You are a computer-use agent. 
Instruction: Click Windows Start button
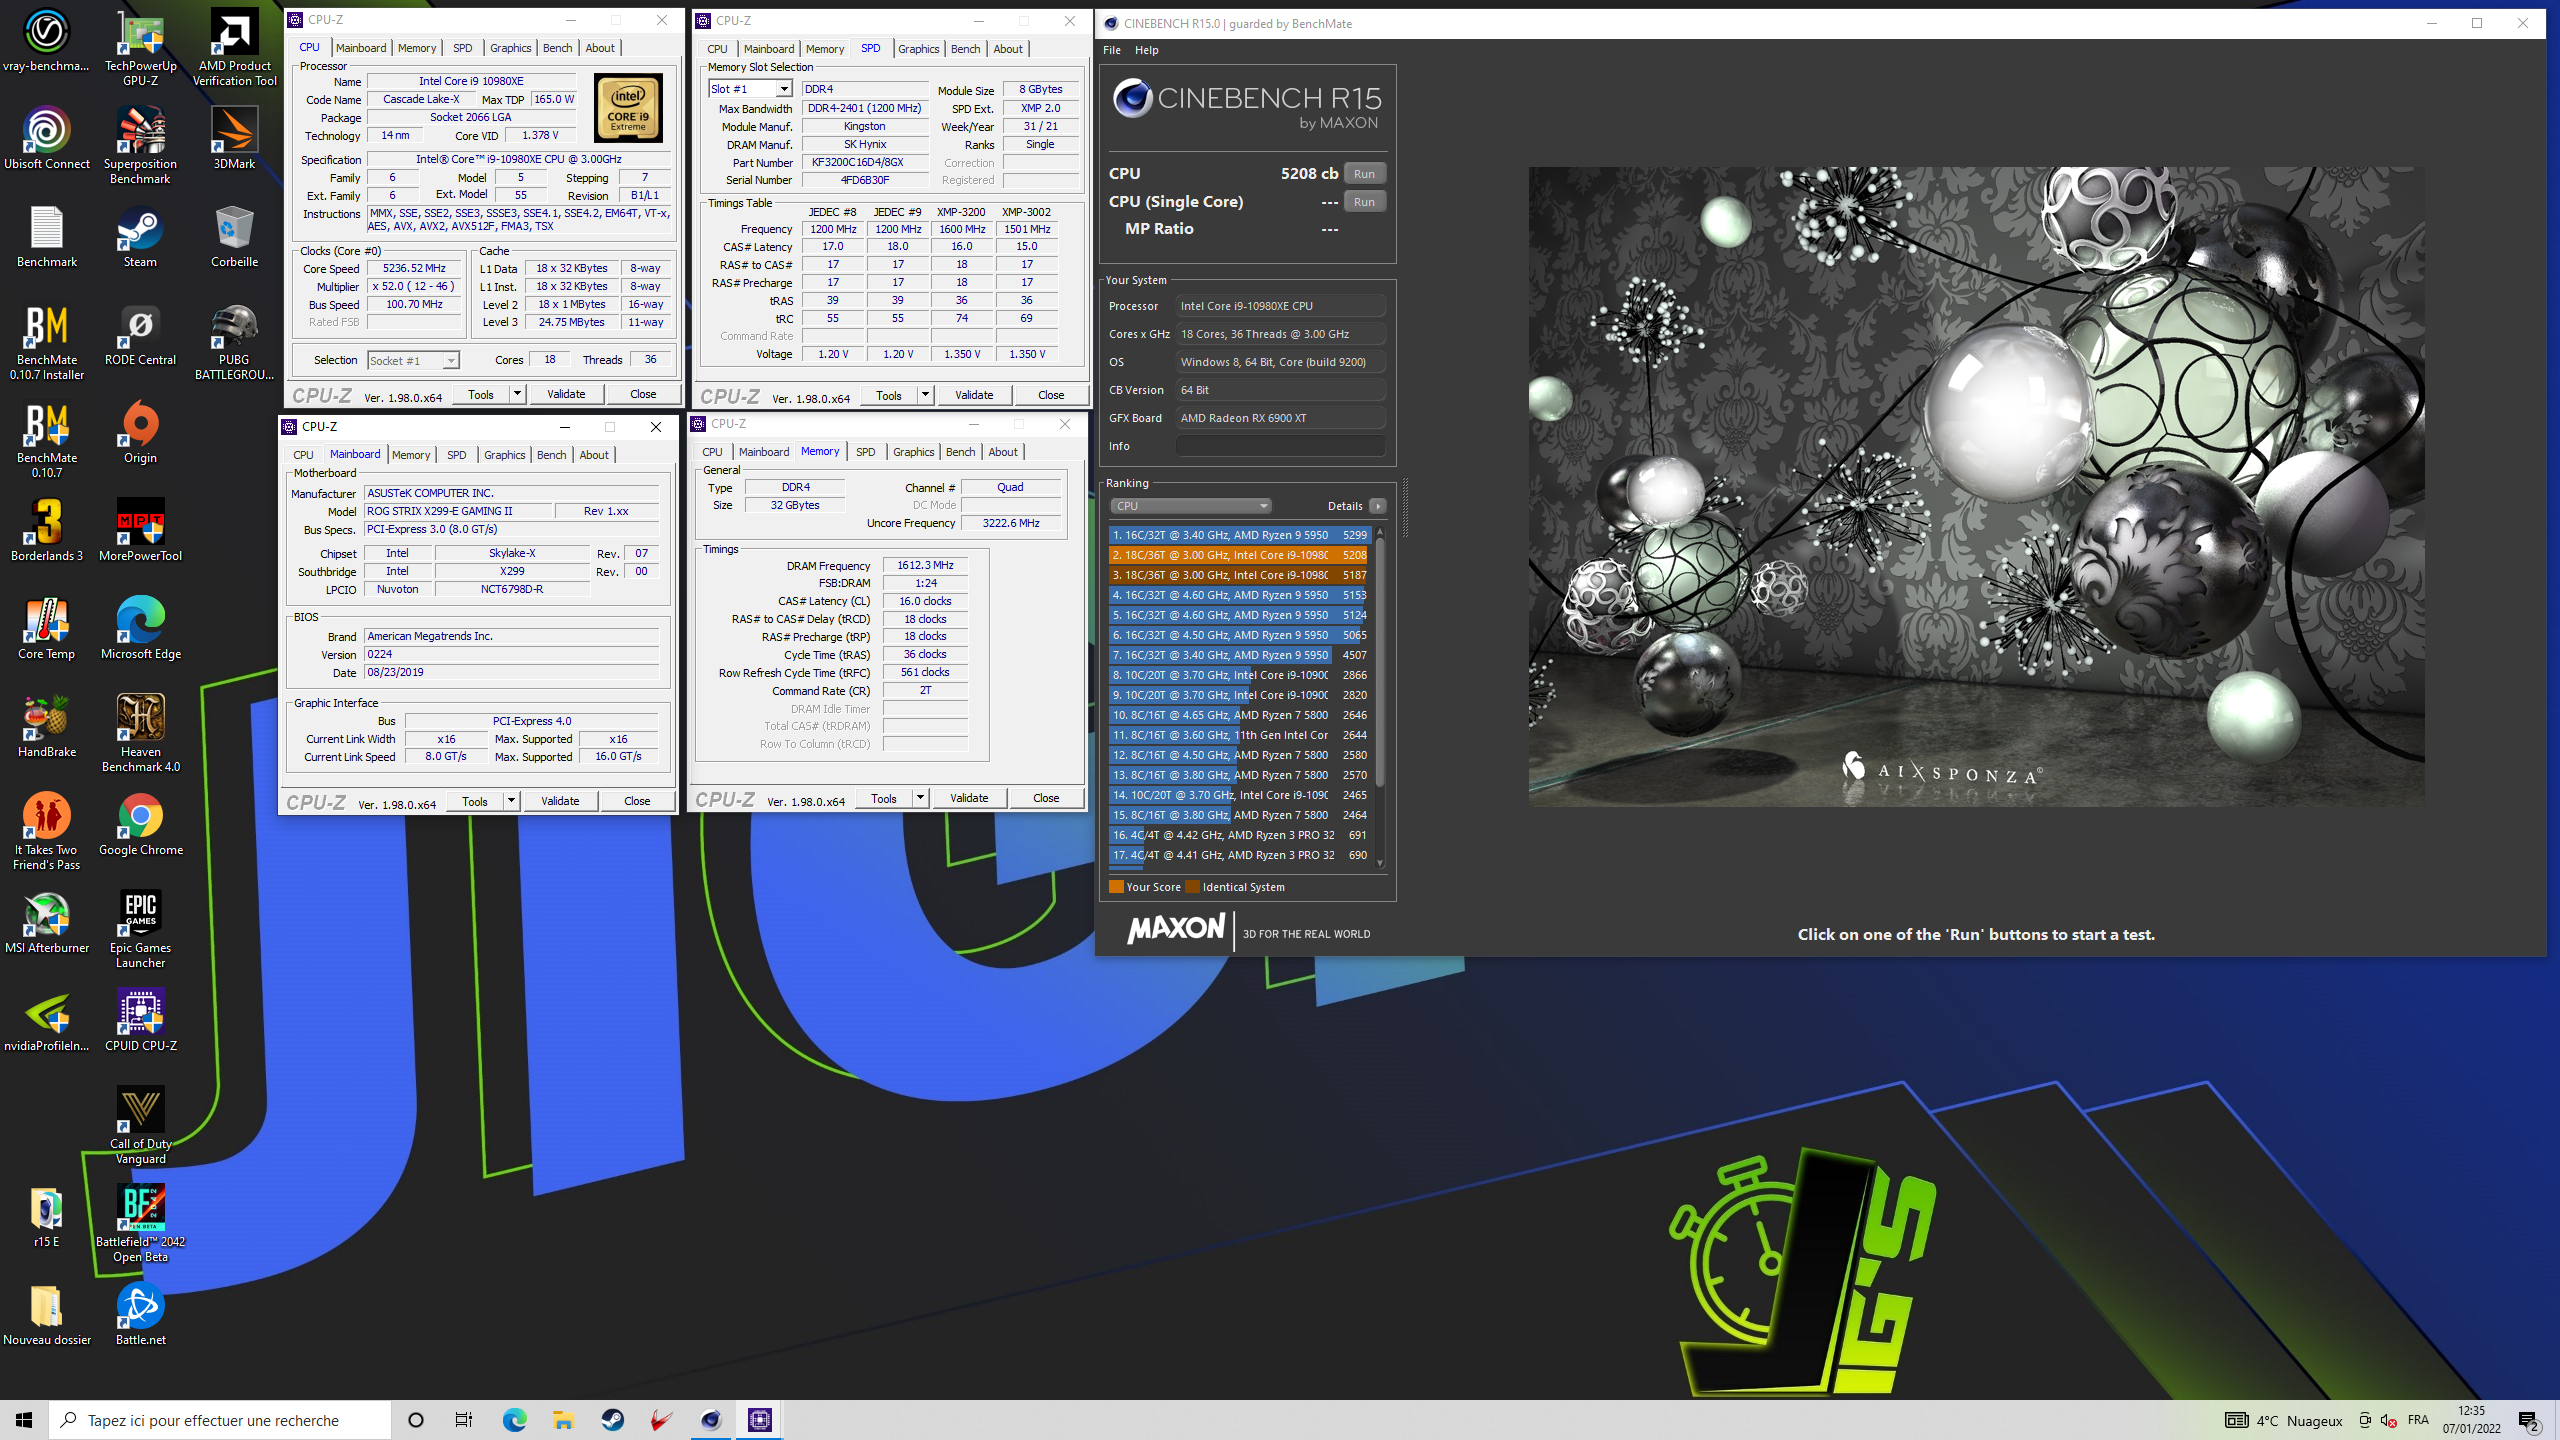24,1419
